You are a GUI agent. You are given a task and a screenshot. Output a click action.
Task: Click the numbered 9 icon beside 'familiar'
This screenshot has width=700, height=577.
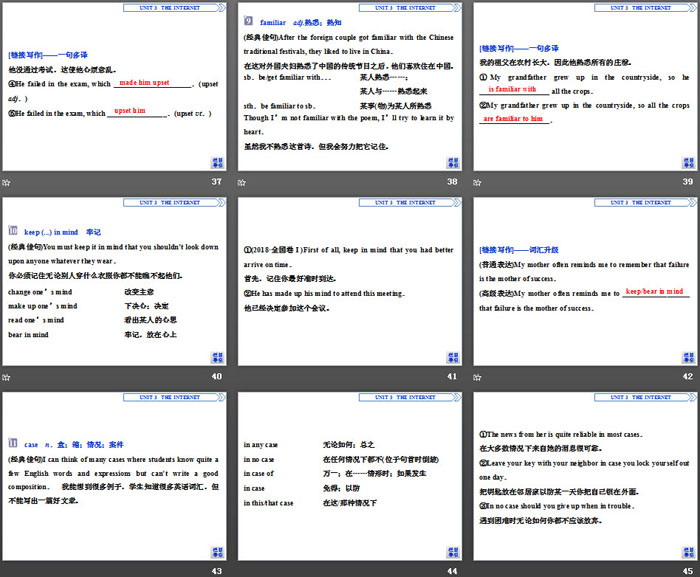pos(248,20)
